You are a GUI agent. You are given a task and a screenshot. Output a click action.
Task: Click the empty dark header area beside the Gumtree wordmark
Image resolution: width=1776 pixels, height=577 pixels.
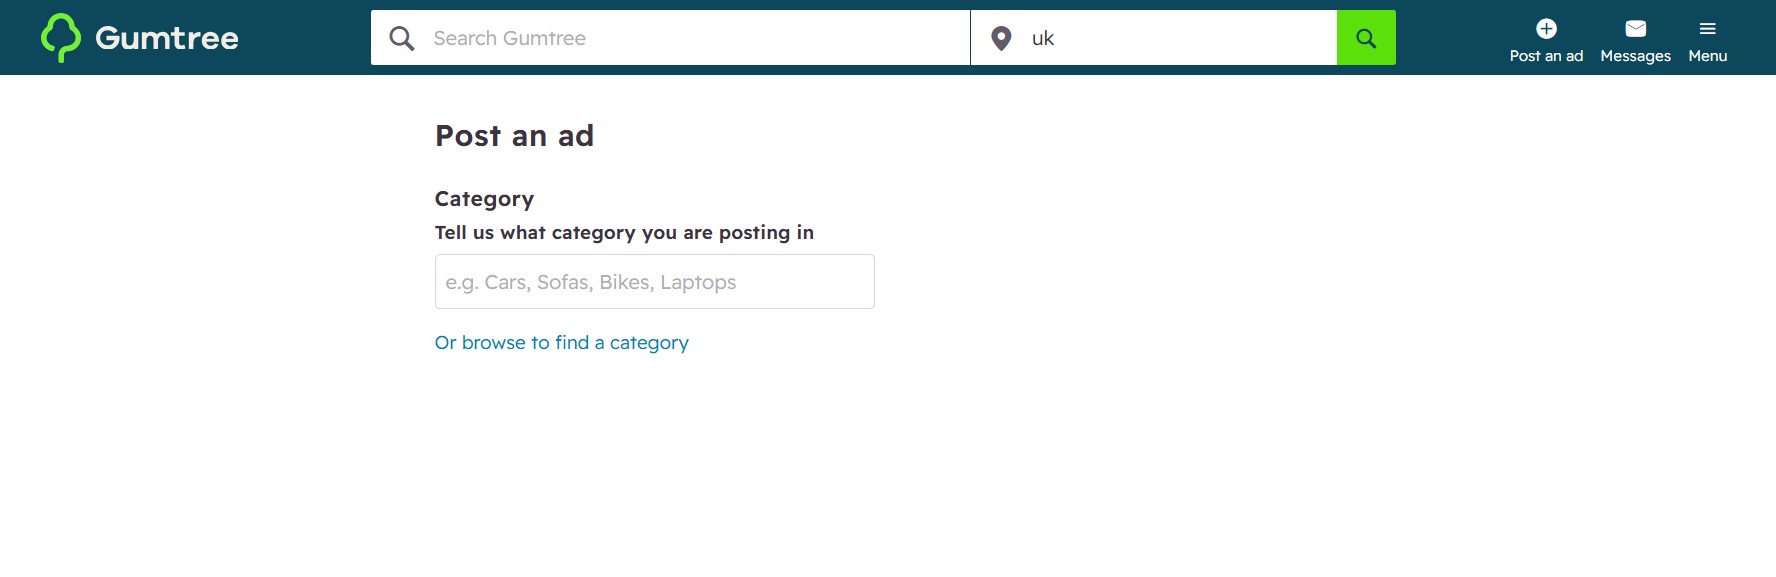(x=305, y=38)
